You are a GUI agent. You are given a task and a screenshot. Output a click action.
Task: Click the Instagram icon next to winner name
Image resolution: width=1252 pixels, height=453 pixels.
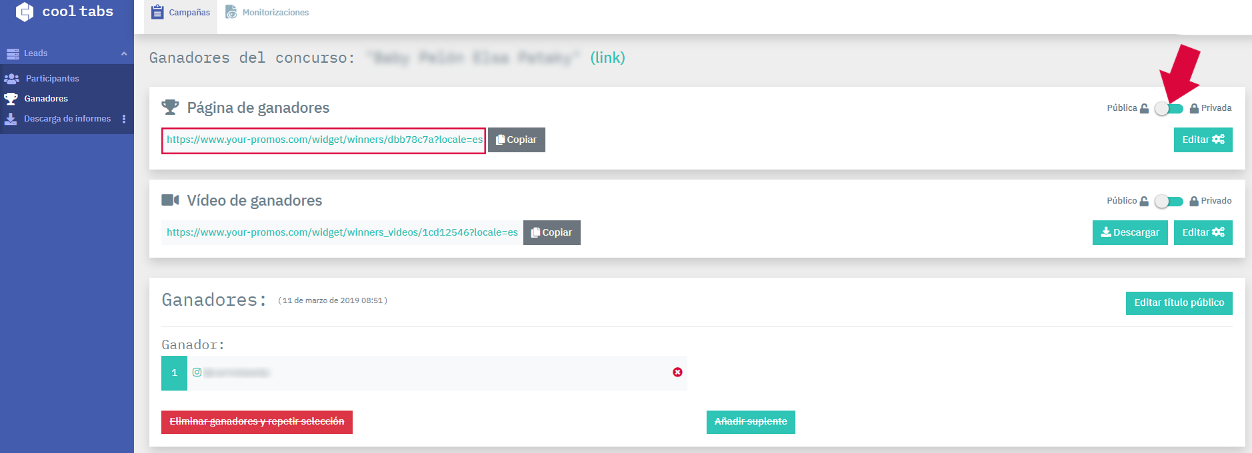coord(197,372)
